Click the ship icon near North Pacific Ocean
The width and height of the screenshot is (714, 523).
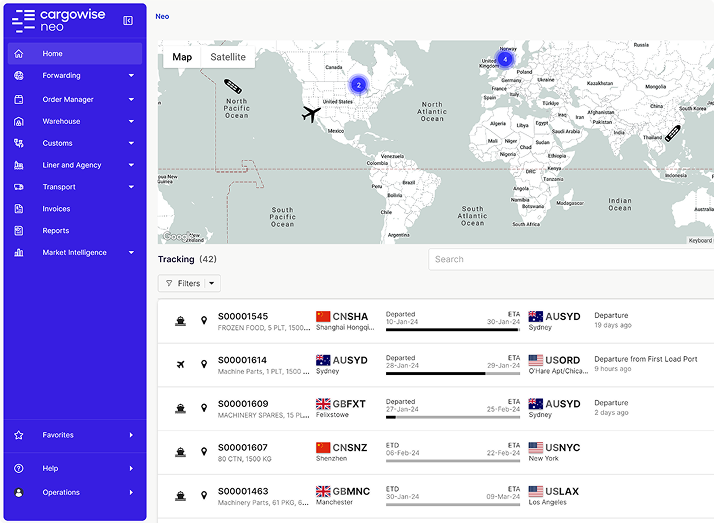[x=232, y=87]
